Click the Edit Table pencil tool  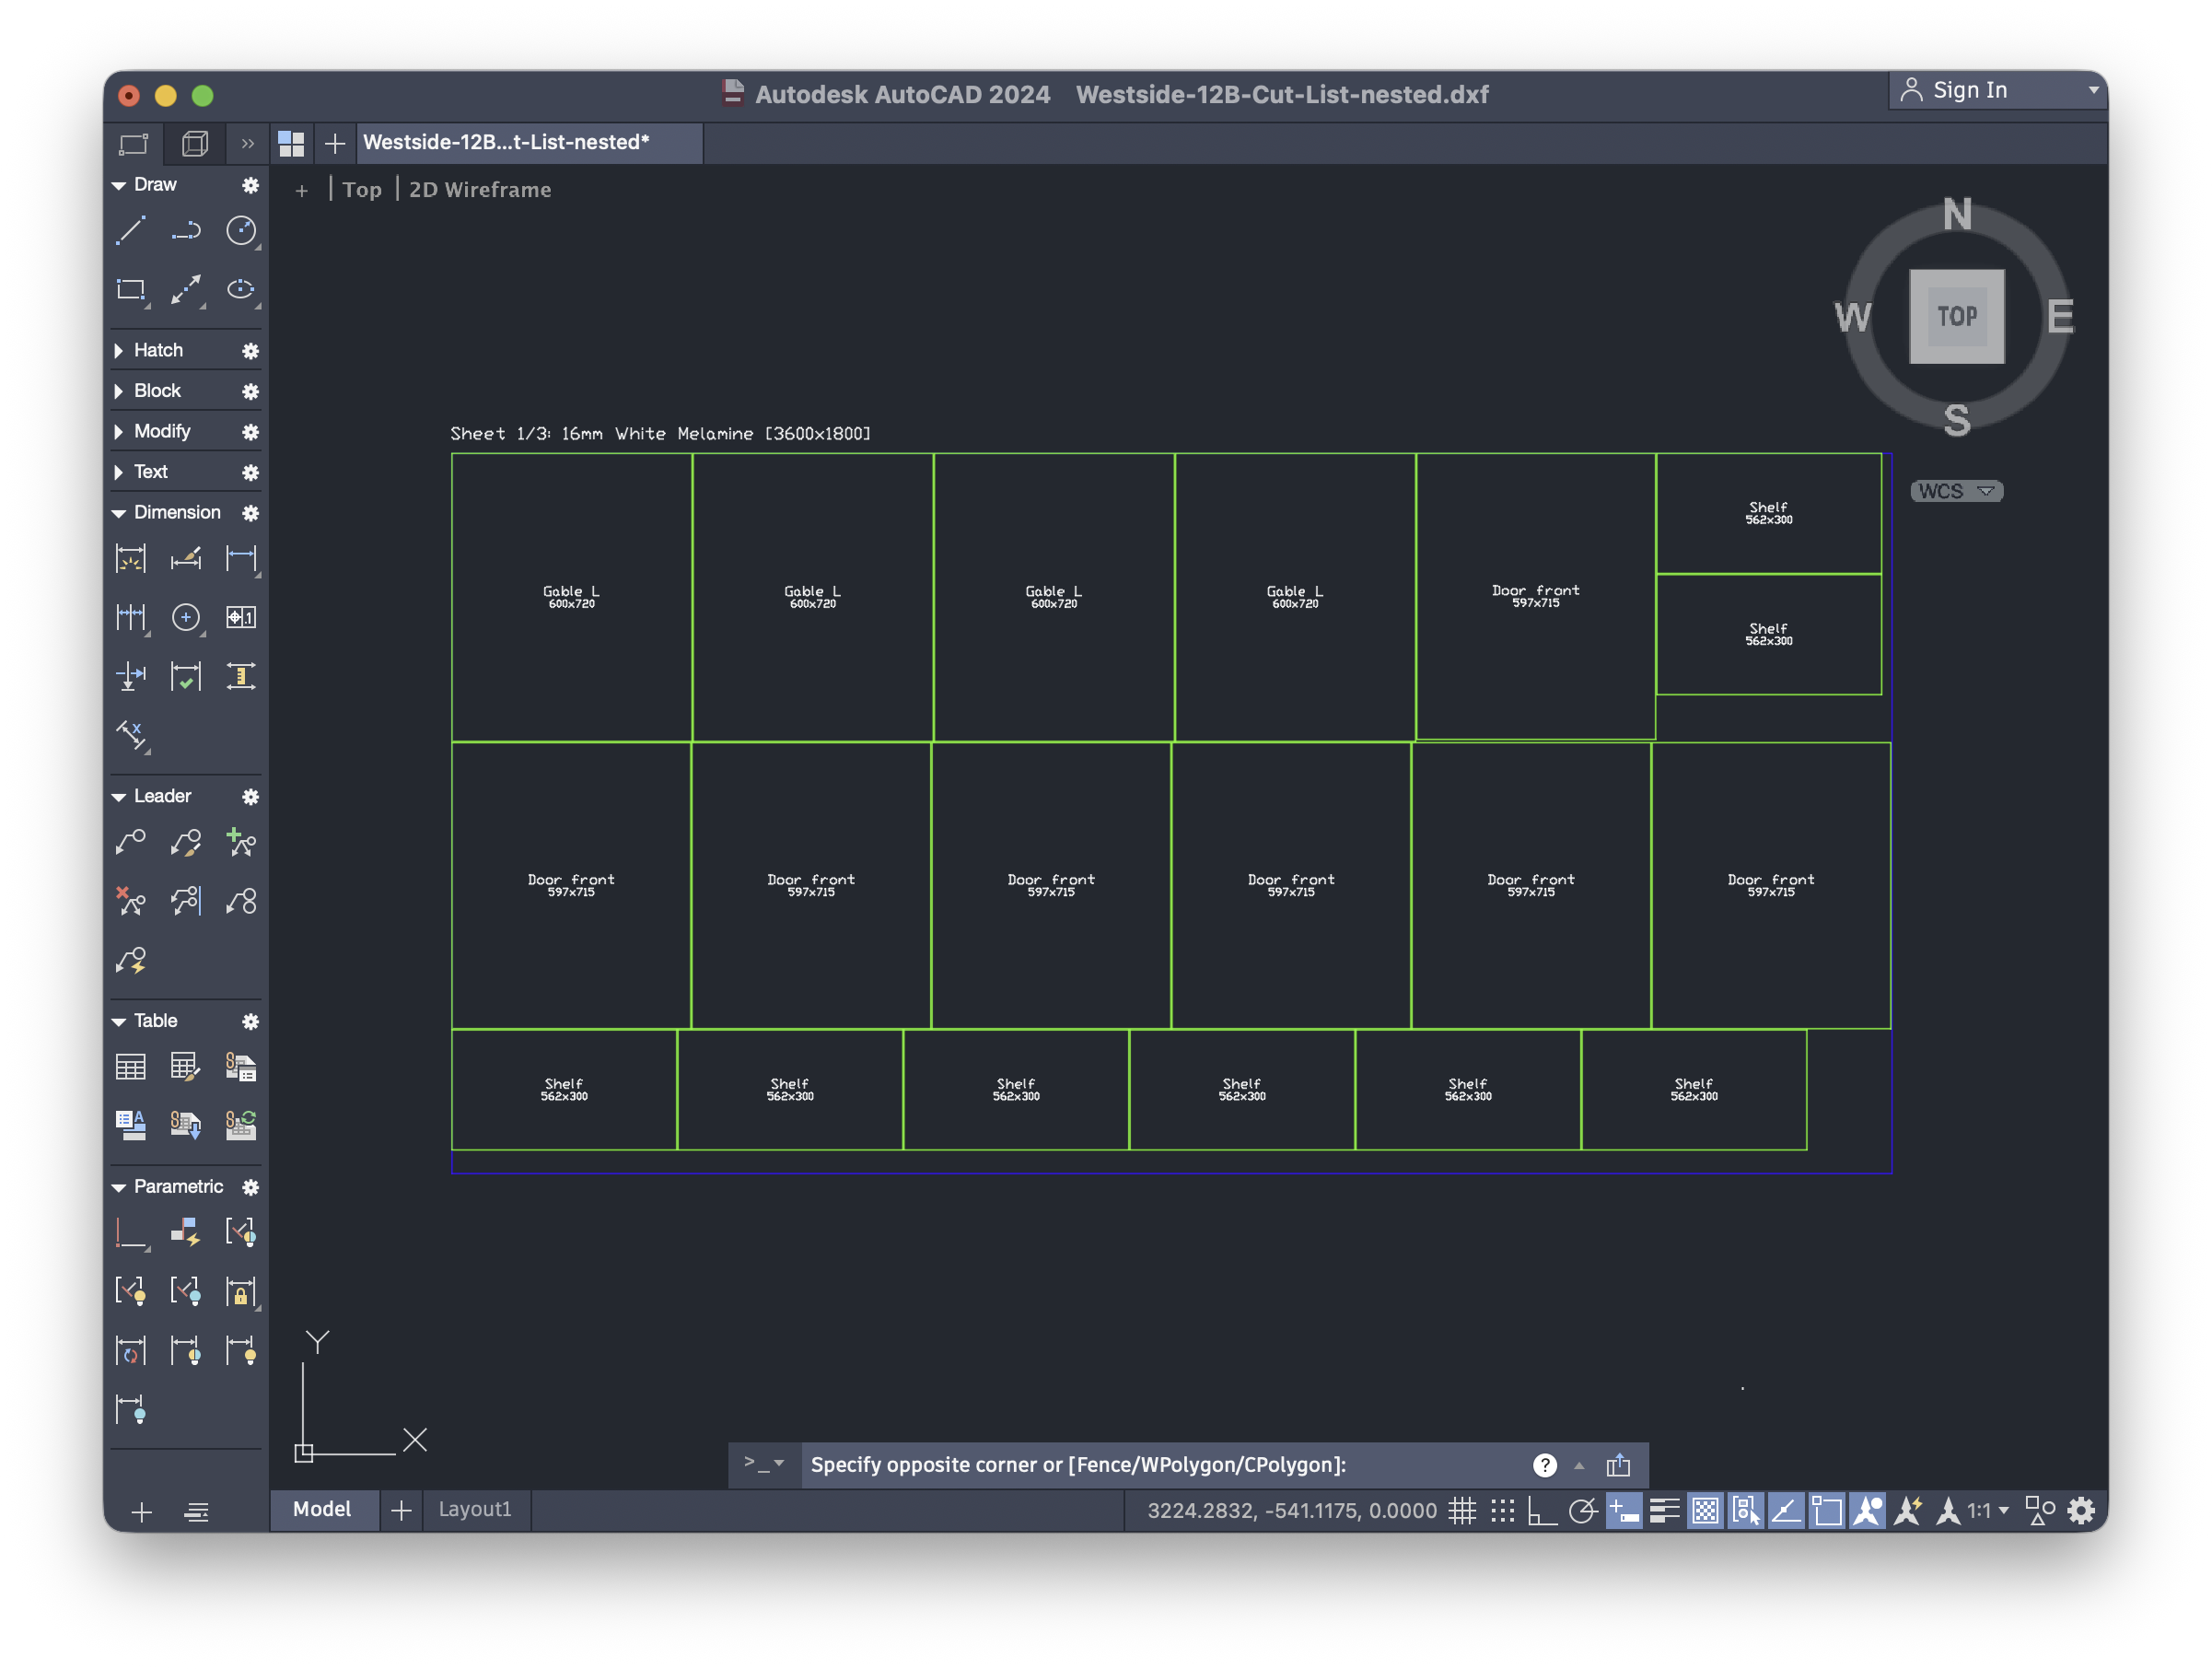click(x=186, y=1067)
